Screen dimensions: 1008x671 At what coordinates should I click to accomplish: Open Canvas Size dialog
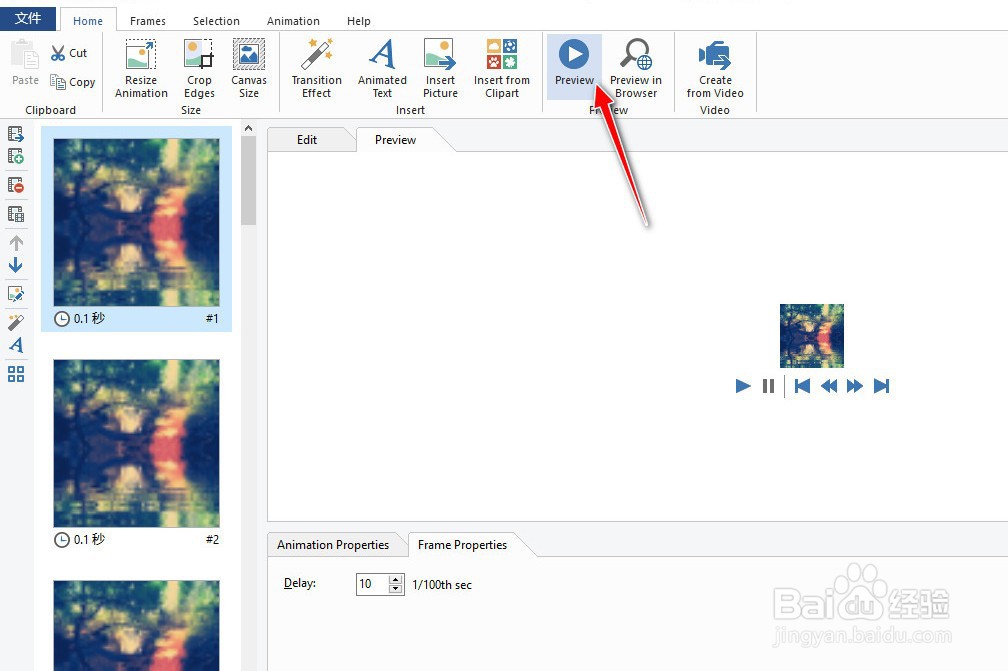249,68
